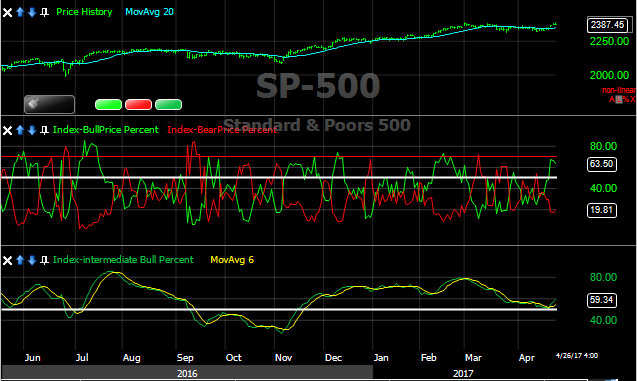Move the Price History panel down
Screen dimensions: 637x381
32,12
